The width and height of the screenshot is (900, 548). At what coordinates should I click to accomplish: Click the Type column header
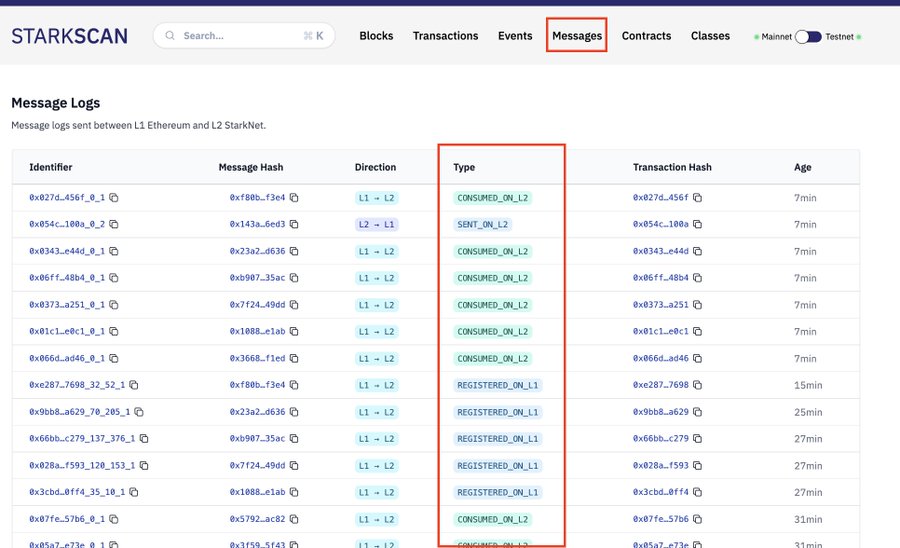[x=464, y=167]
